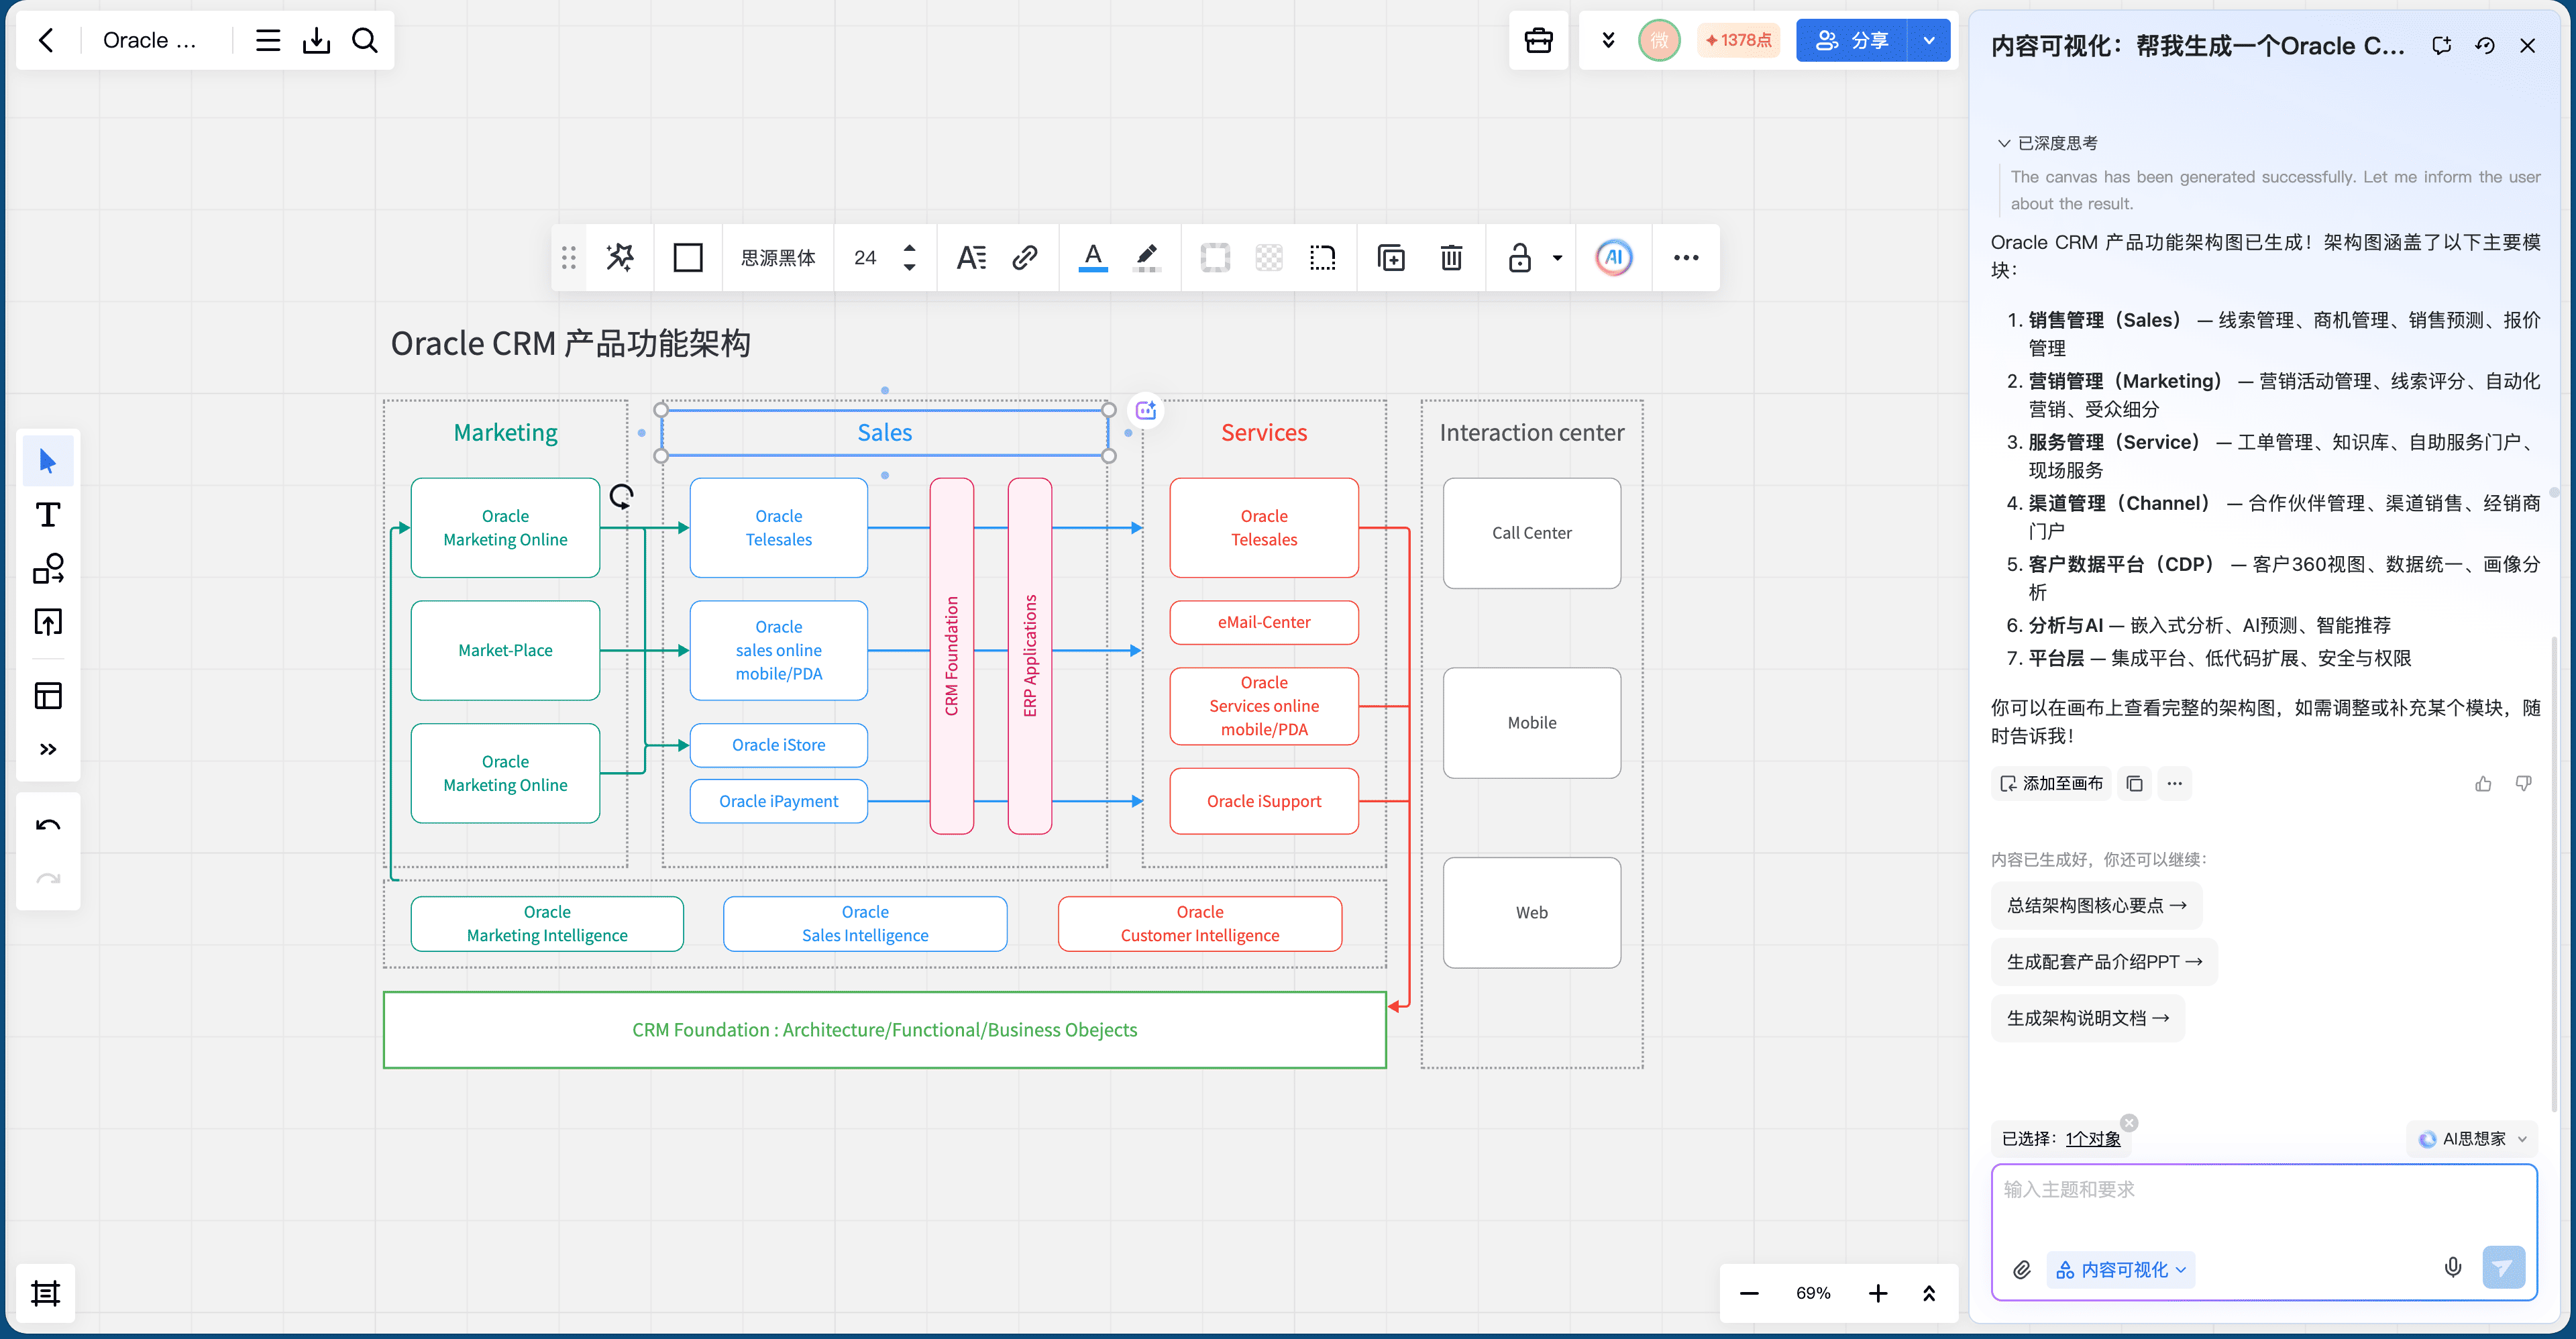
Task: Click the microphone voice input icon
Action: coord(2452,1267)
